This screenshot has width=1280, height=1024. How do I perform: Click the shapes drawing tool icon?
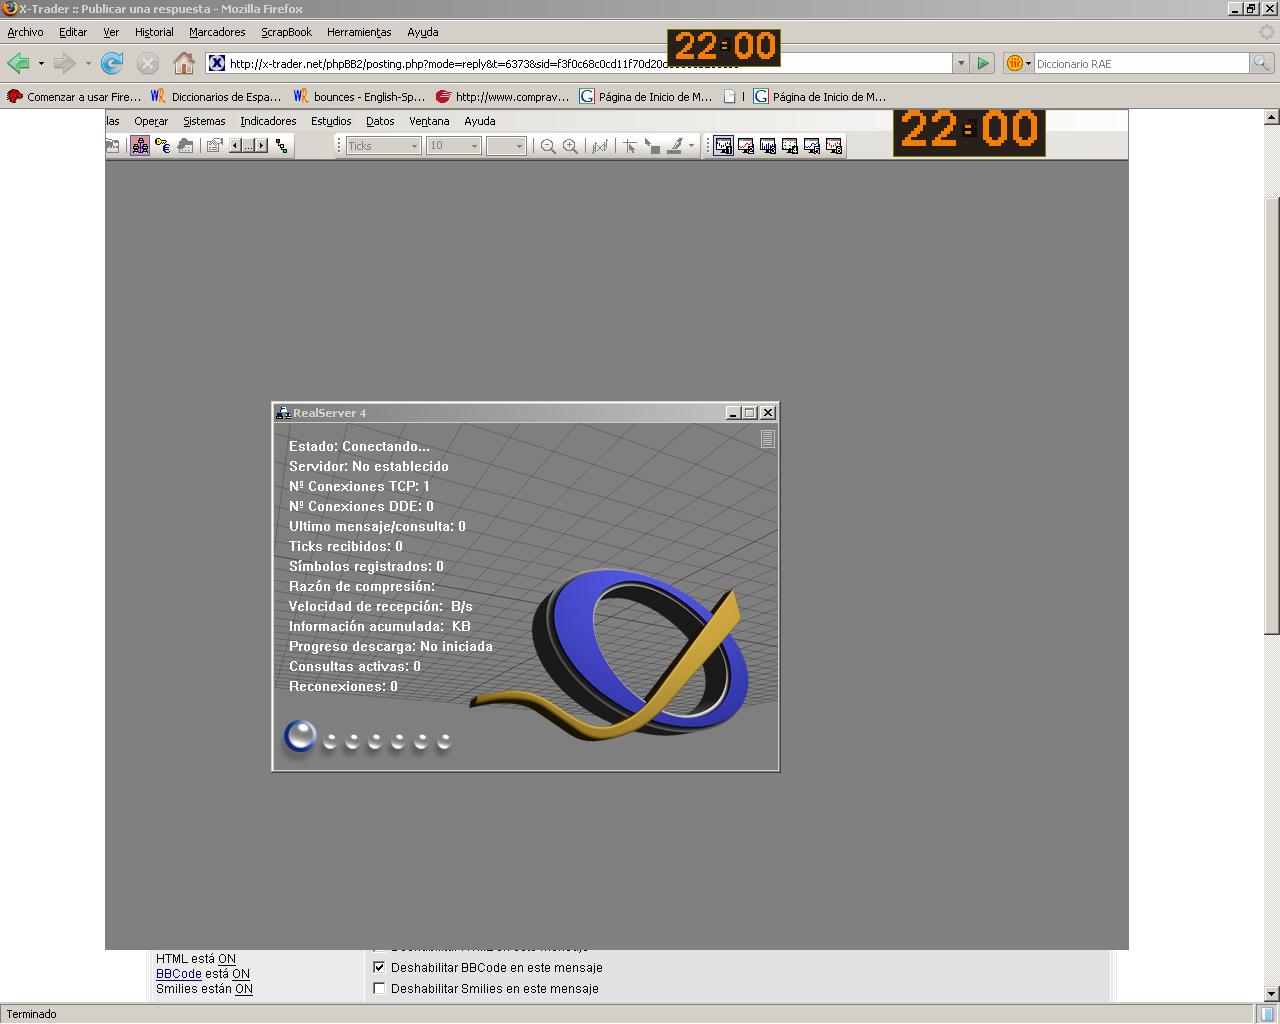click(x=652, y=146)
